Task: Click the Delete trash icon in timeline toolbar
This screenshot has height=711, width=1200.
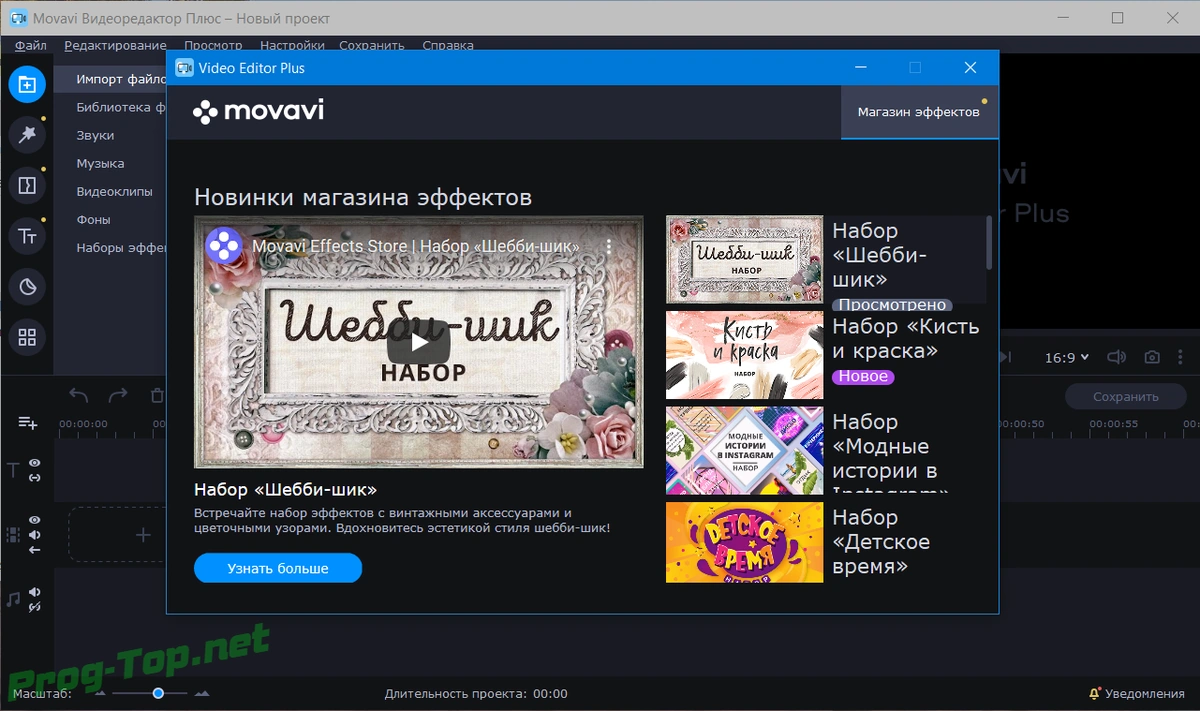Action: 156,396
